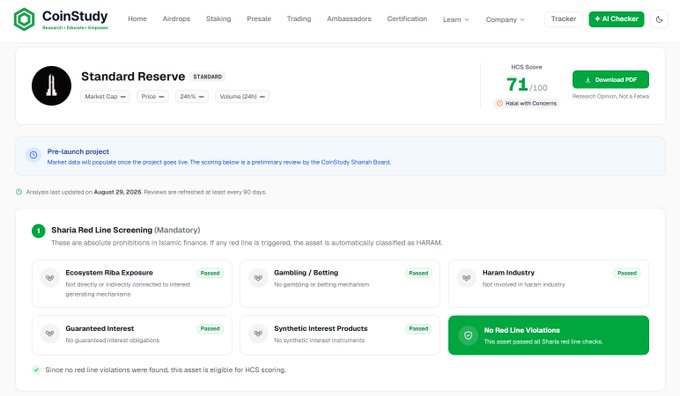Launch the AI Checker
This screenshot has height=396, width=680.
pos(616,19)
